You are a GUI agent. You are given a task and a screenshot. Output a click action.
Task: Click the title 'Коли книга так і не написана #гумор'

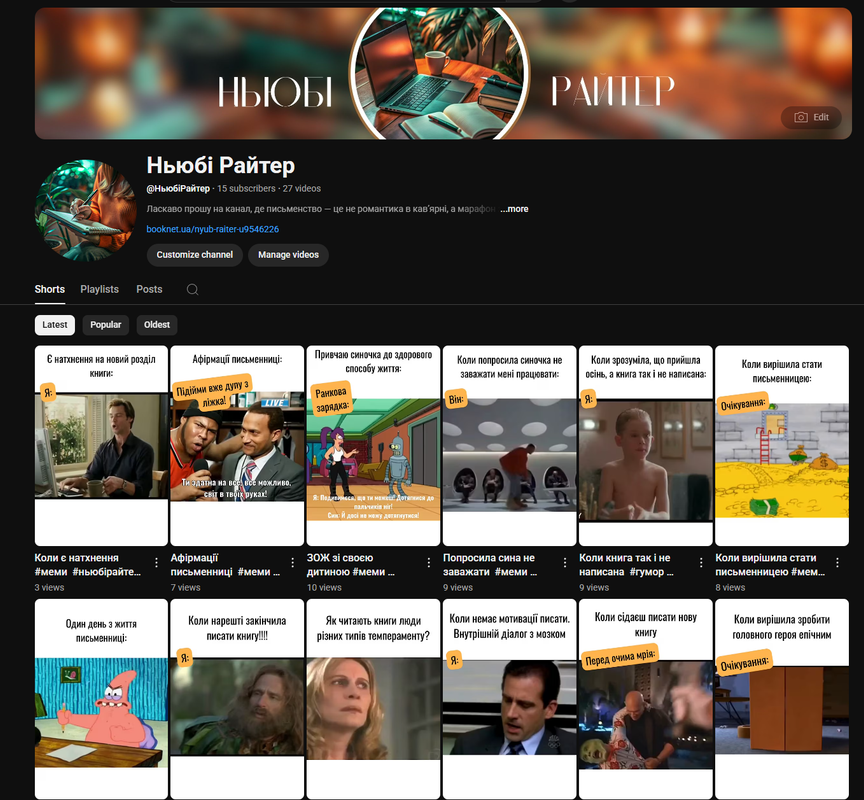tap(627, 565)
